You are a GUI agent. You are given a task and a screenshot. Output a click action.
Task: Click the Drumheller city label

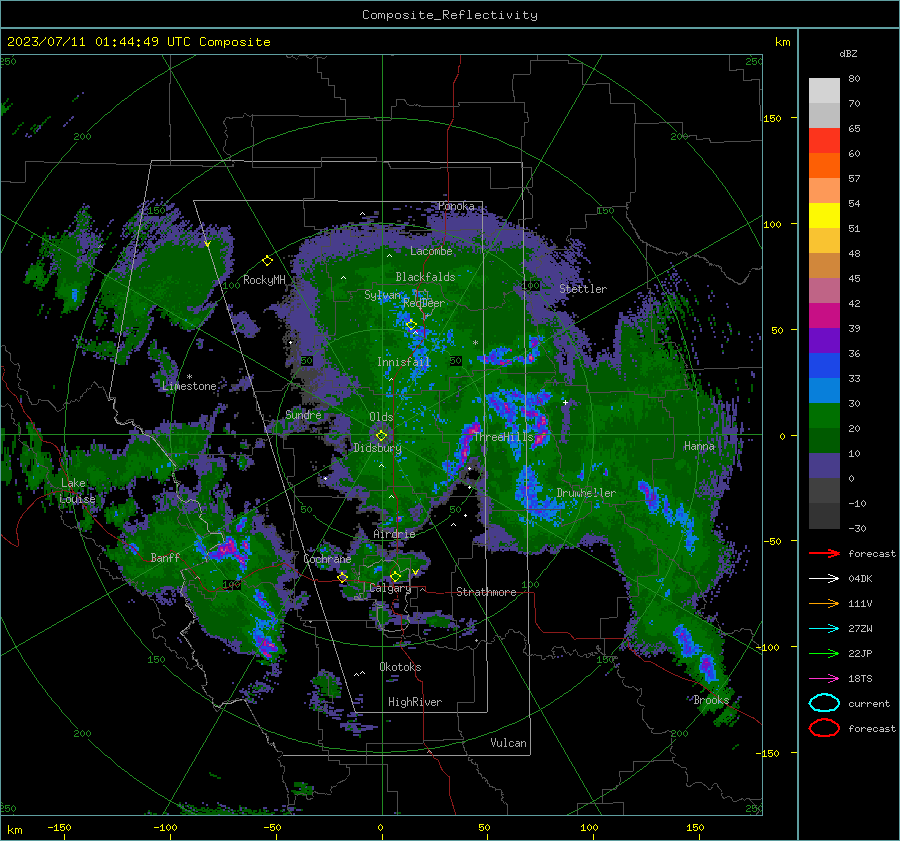[586, 493]
